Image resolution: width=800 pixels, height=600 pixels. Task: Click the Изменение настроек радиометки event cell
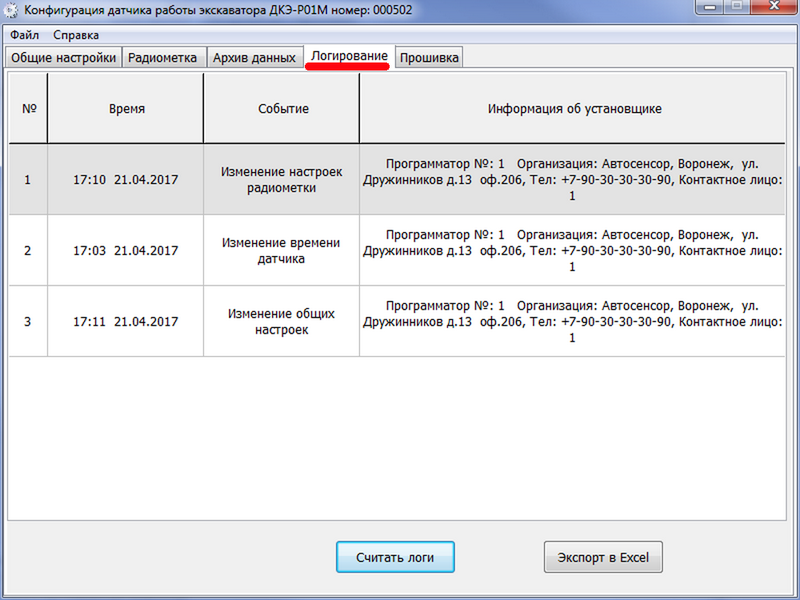point(282,180)
